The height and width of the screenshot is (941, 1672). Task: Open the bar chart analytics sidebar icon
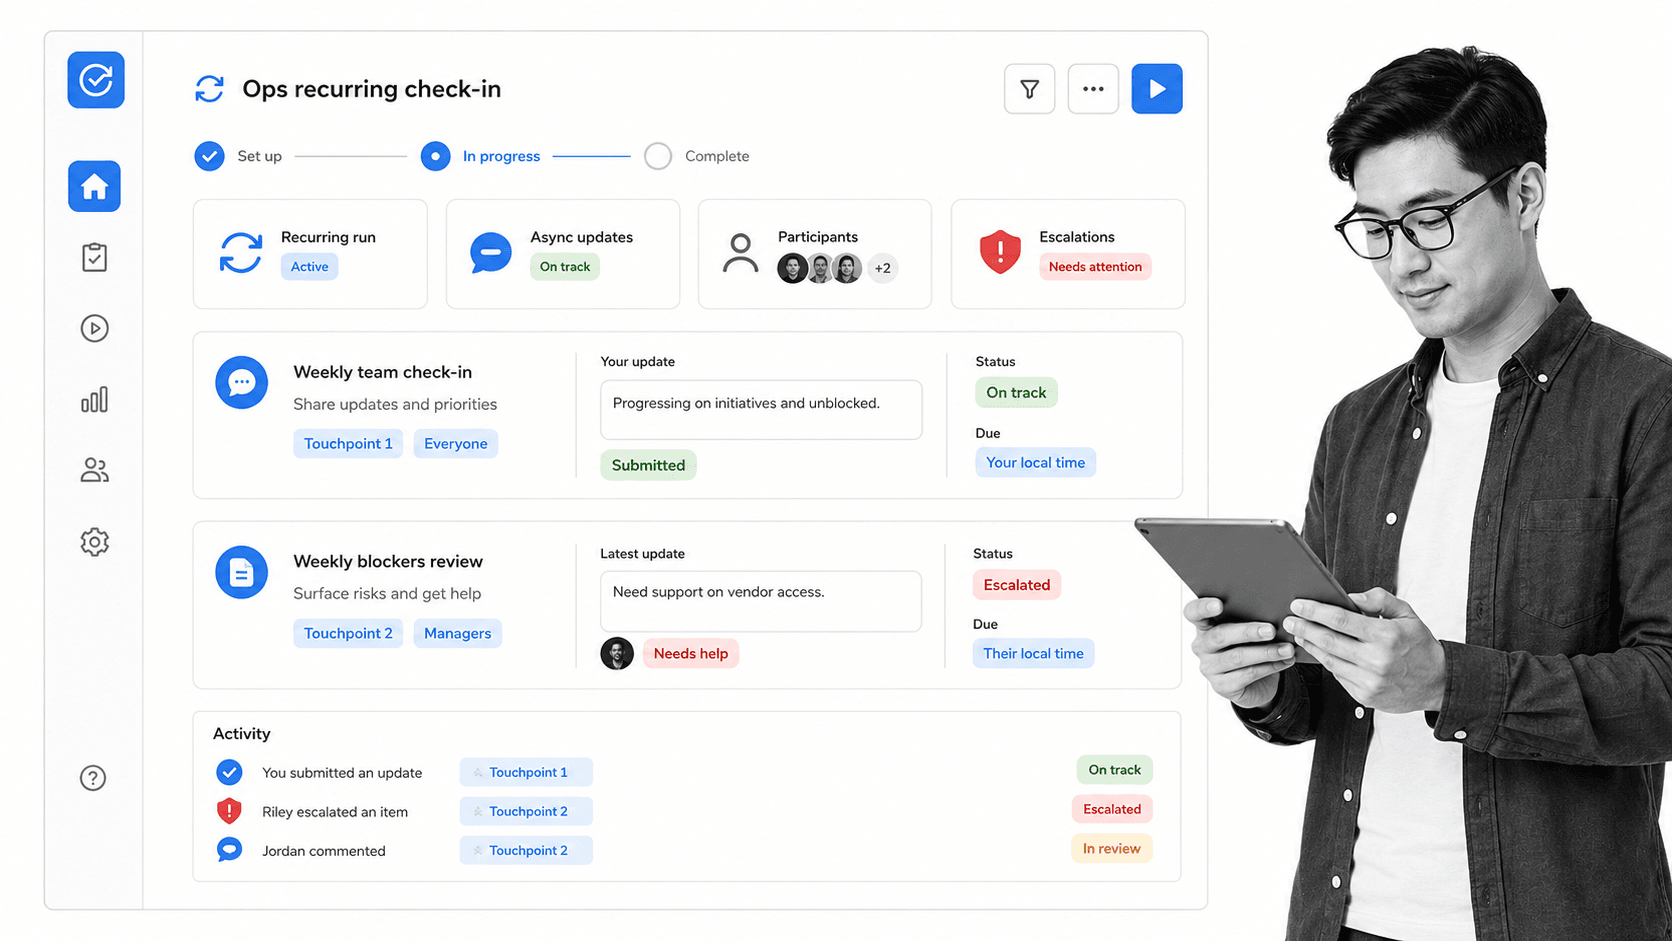[95, 400]
